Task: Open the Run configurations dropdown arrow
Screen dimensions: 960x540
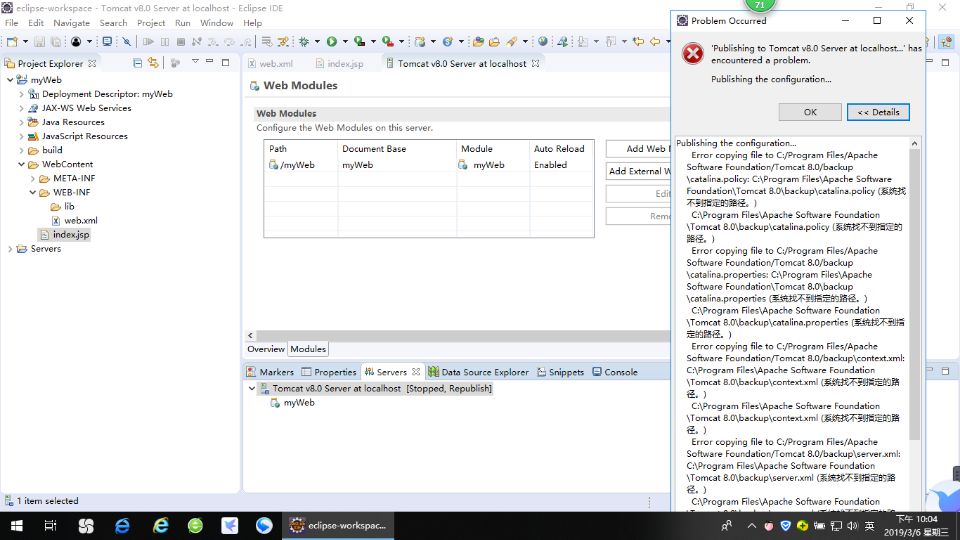Action: click(345, 42)
